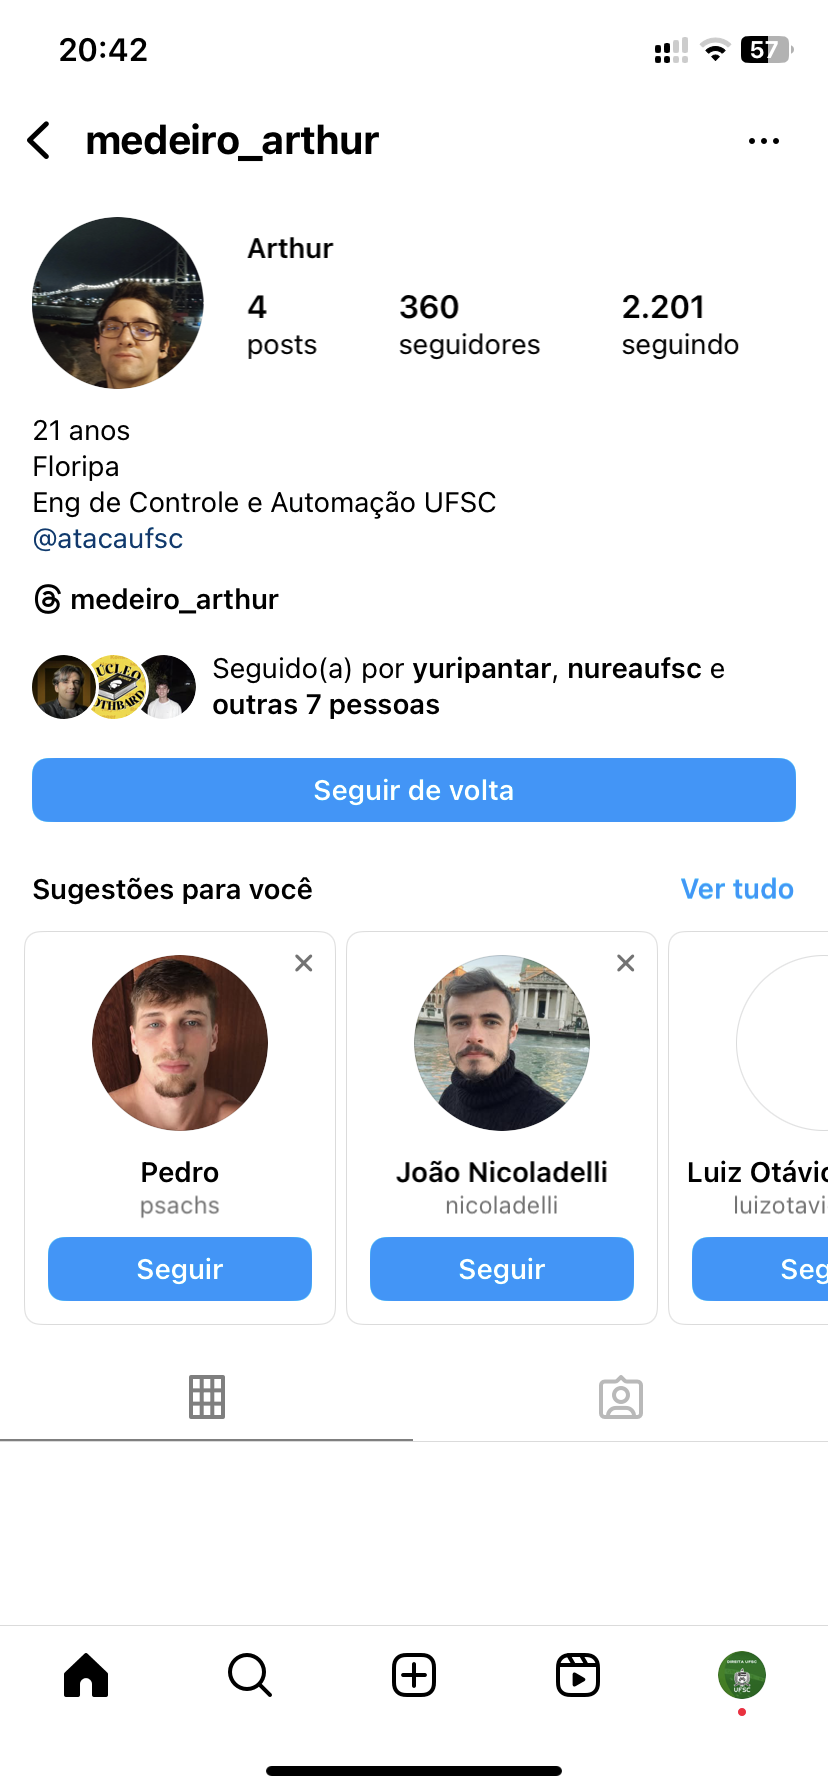The height and width of the screenshot is (1792, 828).
Task: Follow João Nicoladelli with Seguir button
Action: tap(502, 1269)
